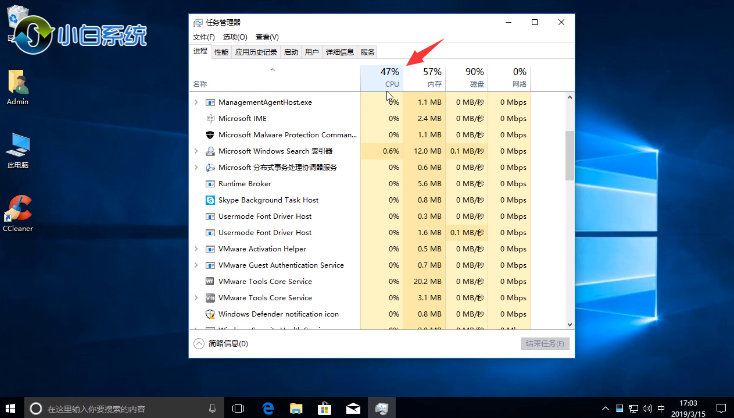This screenshot has height=418, width=734.
Task: Click the VMware Guest Authentication Service icon
Action: click(x=210, y=265)
